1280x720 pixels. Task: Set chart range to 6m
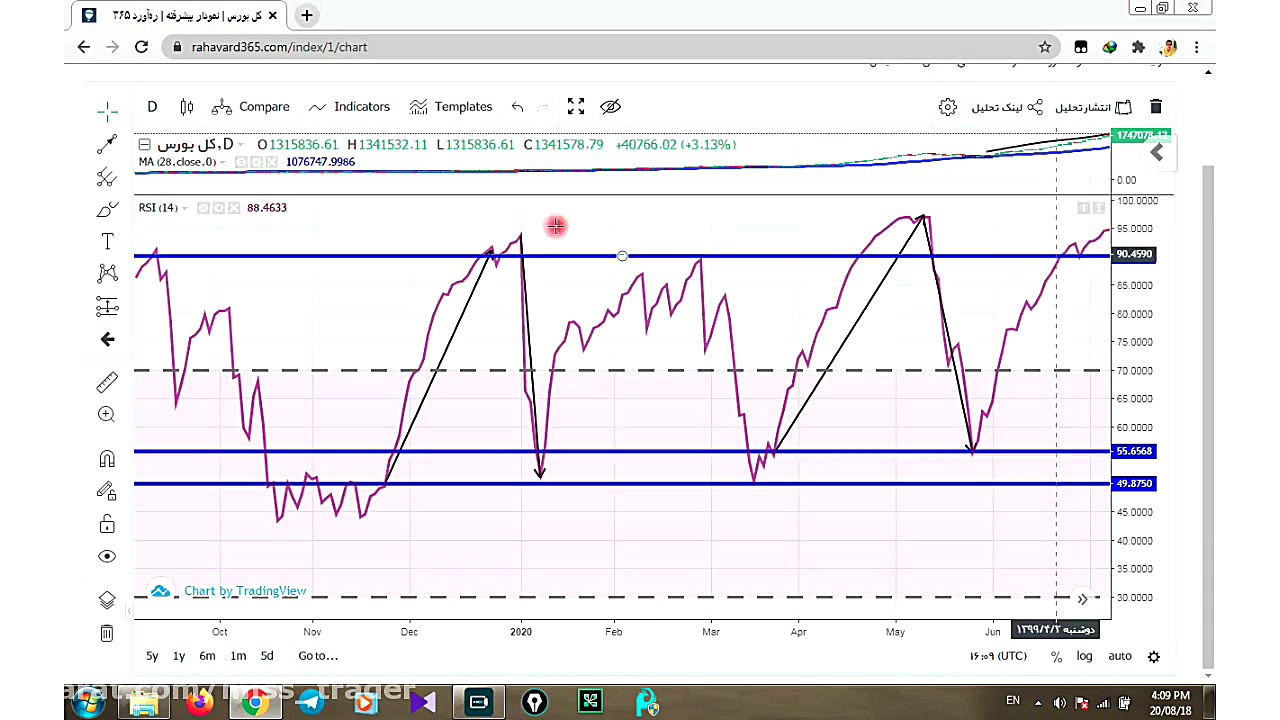coord(207,656)
